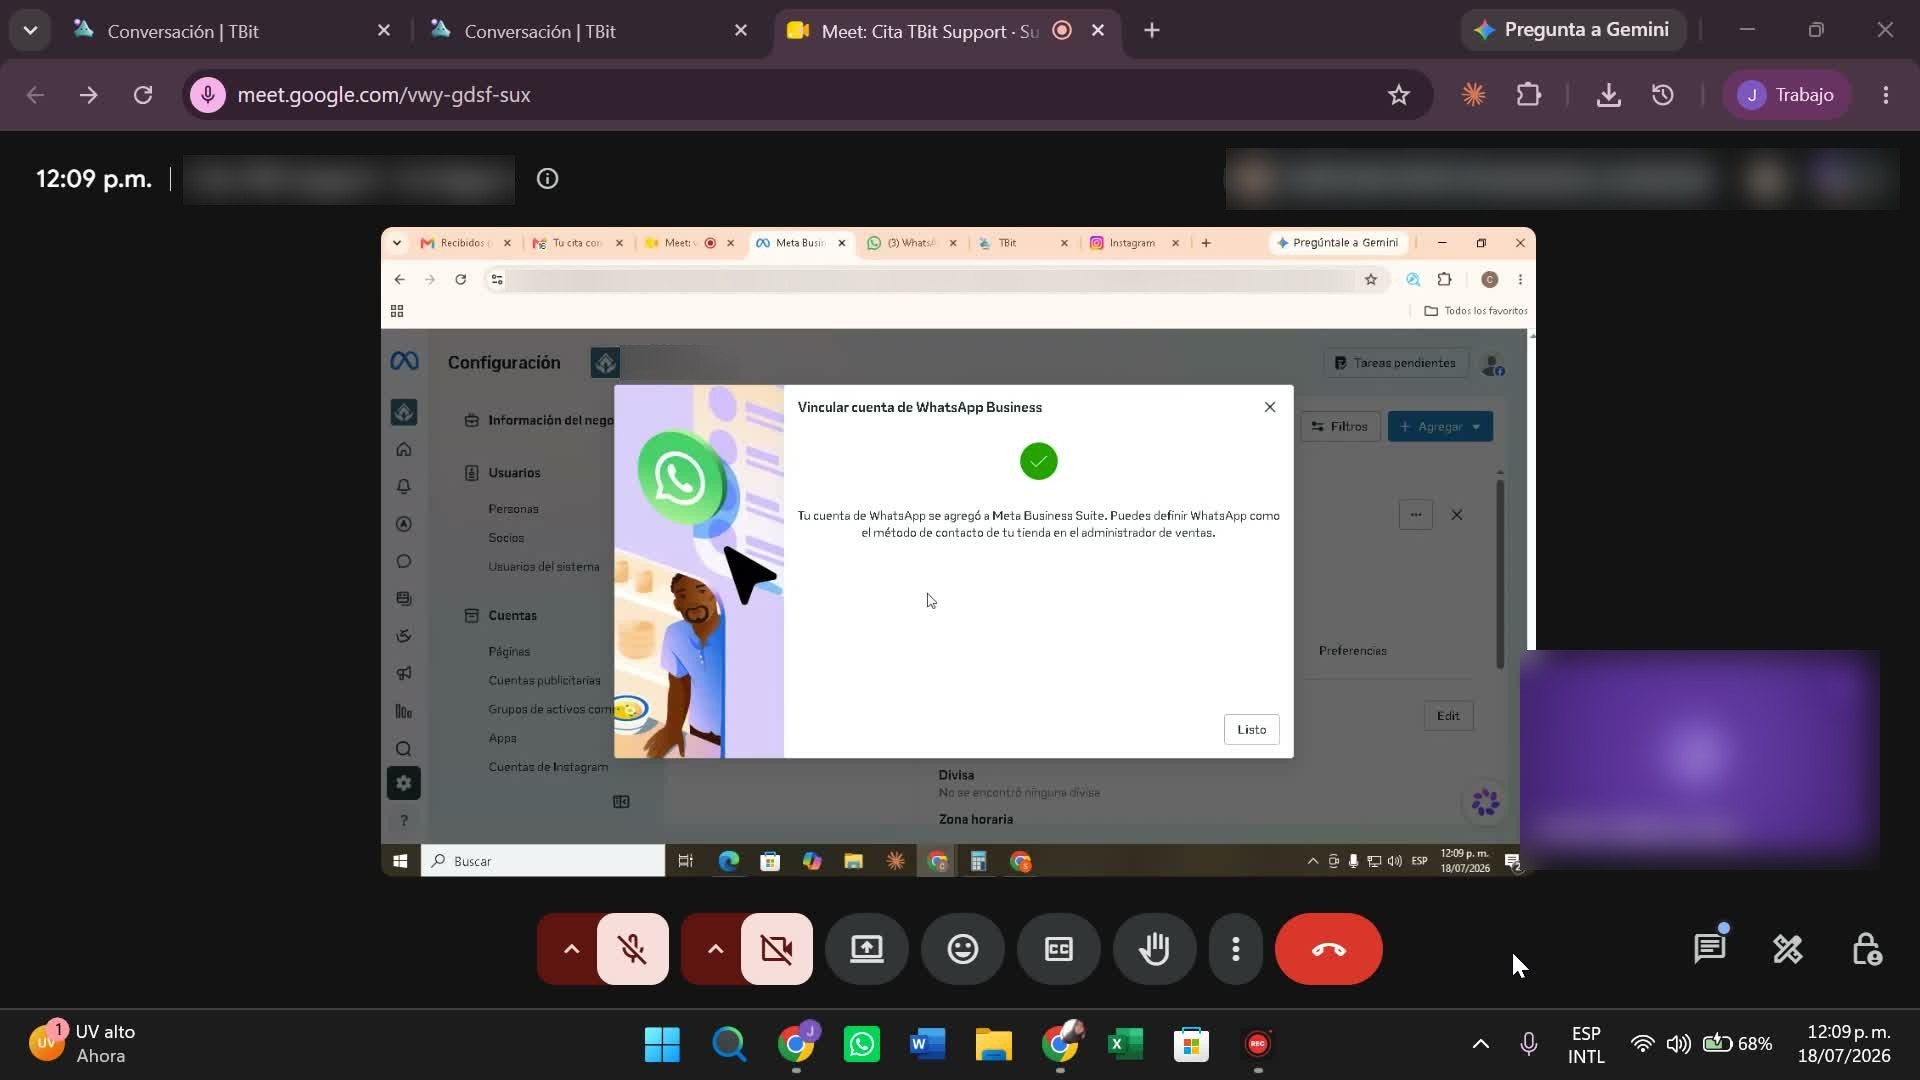Open the meeting activities icon
The width and height of the screenshot is (1920, 1080).
click(x=1787, y=949)
